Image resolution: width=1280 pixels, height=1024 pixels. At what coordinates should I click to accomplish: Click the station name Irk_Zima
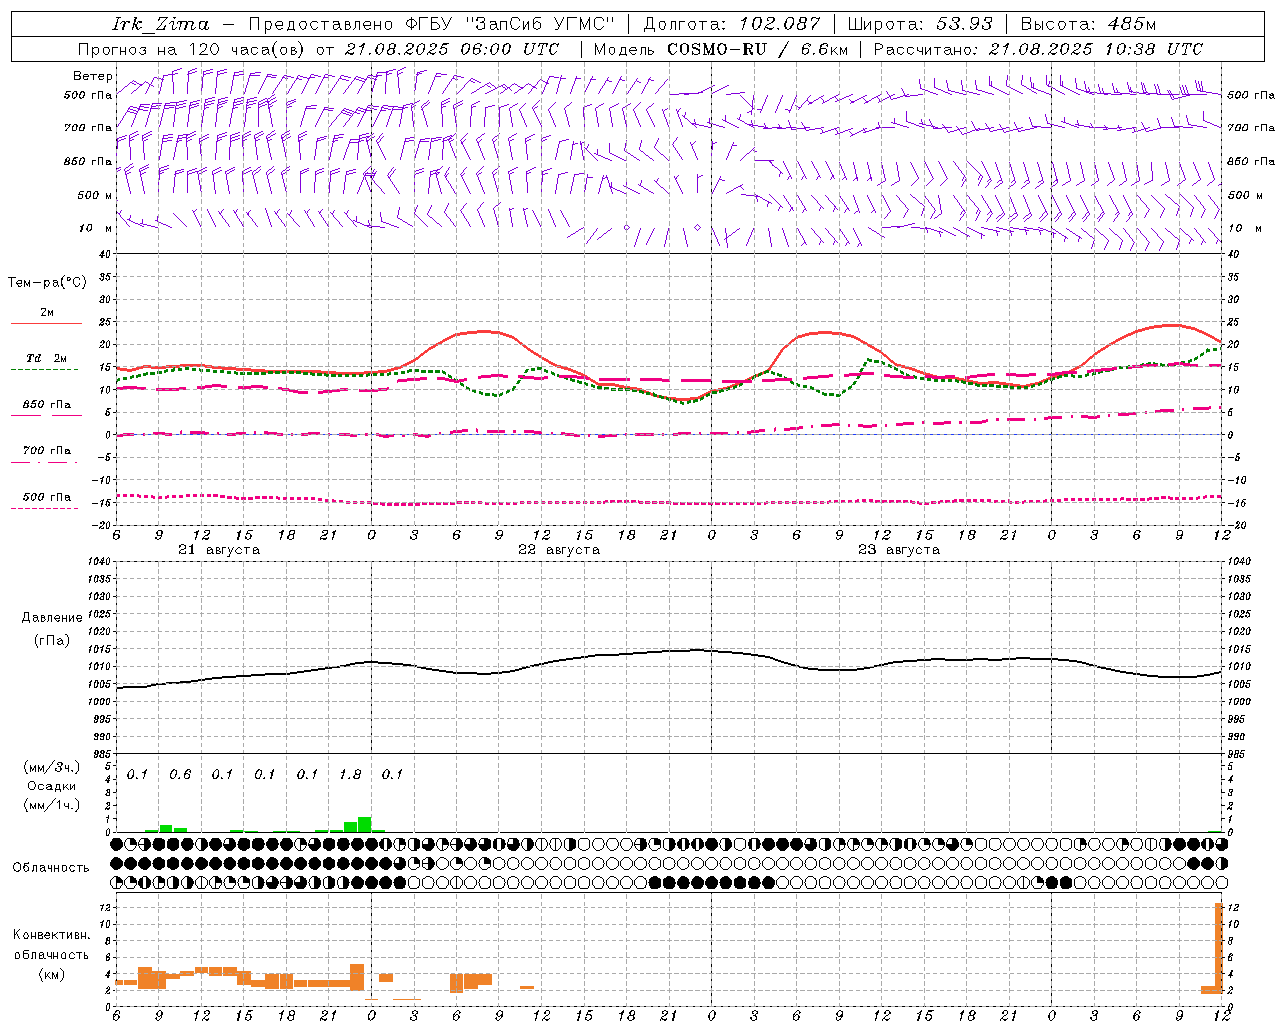(161, 24)
